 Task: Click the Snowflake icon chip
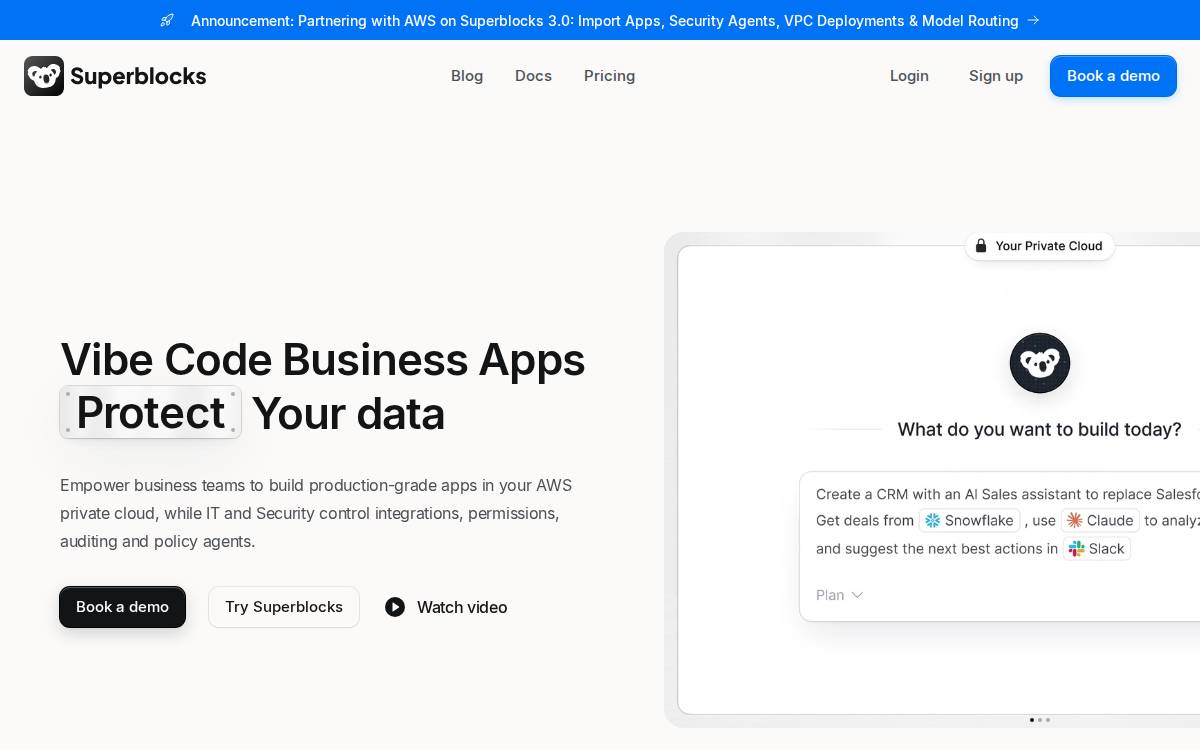point(969,520)
